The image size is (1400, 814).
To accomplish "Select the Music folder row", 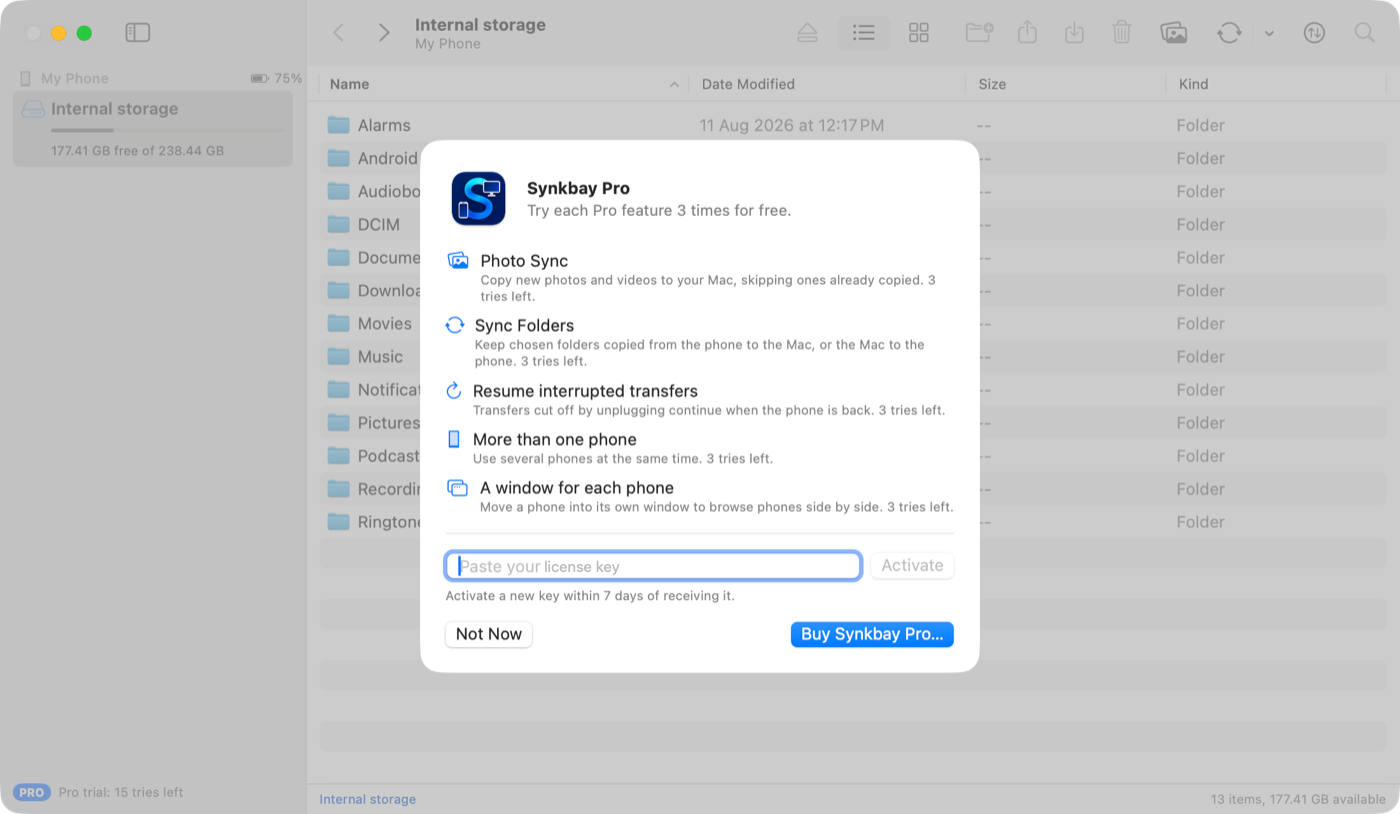I will click(x=853, y=357).
